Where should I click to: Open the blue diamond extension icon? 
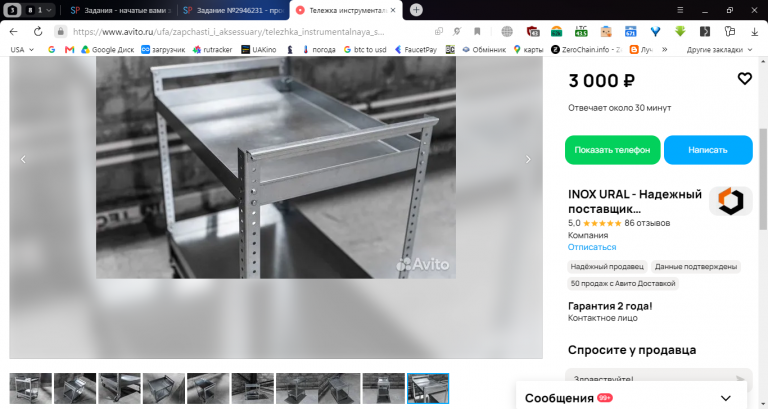tap(655, 32)
